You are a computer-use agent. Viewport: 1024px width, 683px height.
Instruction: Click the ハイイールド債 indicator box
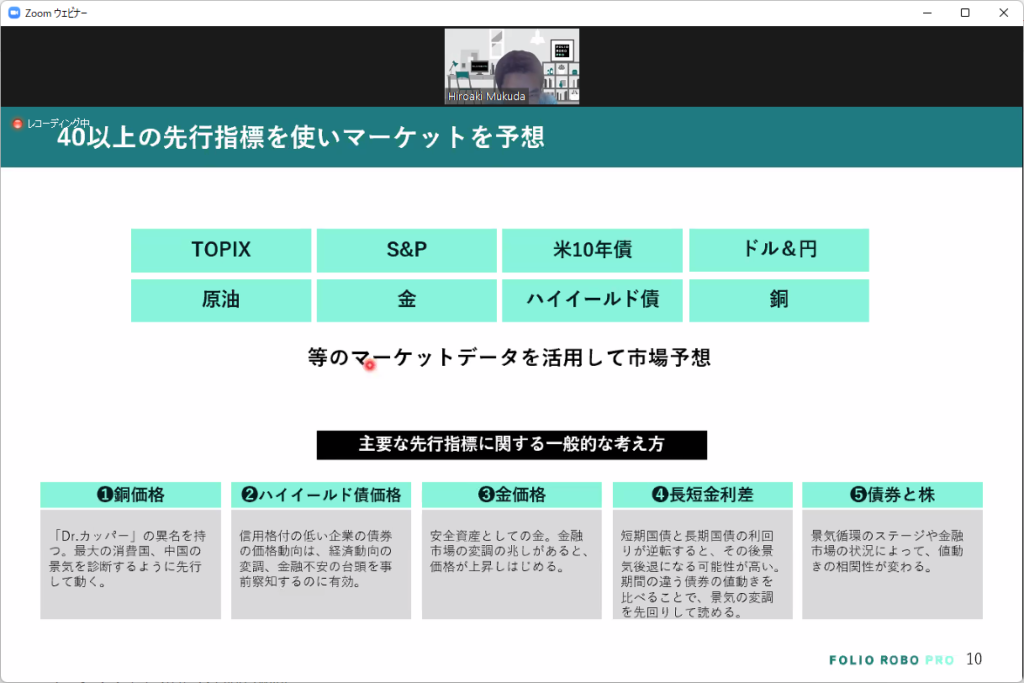(592, 300)
